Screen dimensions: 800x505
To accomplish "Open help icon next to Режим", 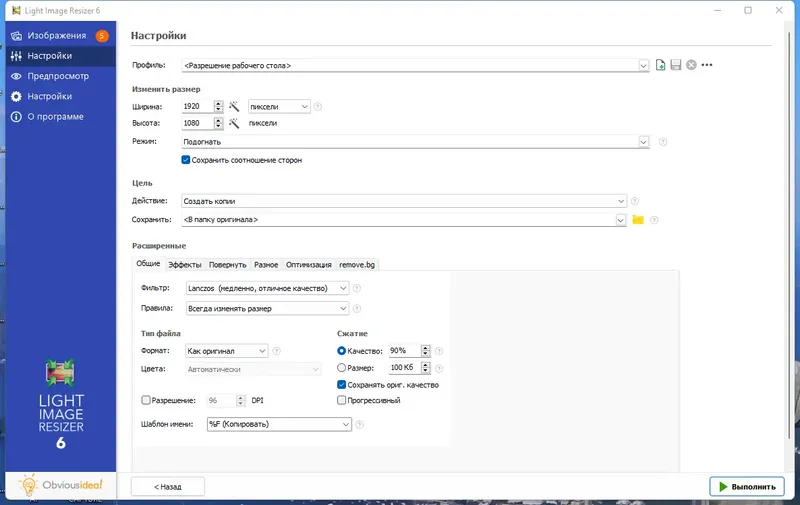I will [663, 142].
